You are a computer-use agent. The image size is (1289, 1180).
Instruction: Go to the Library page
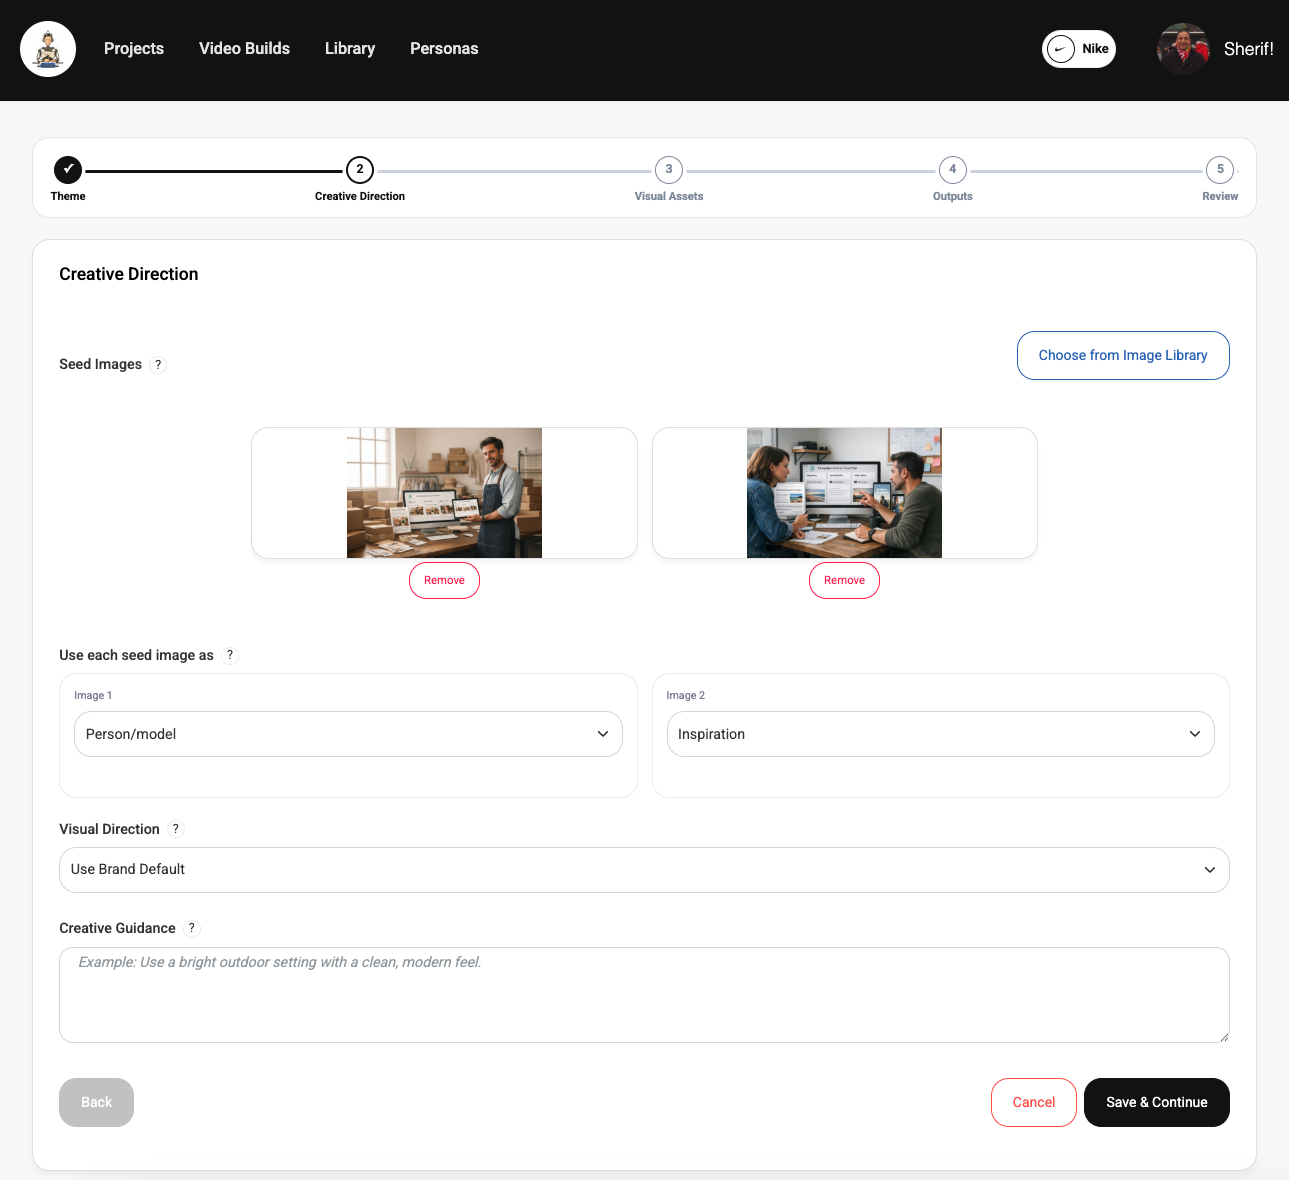[x=350, y=49]
